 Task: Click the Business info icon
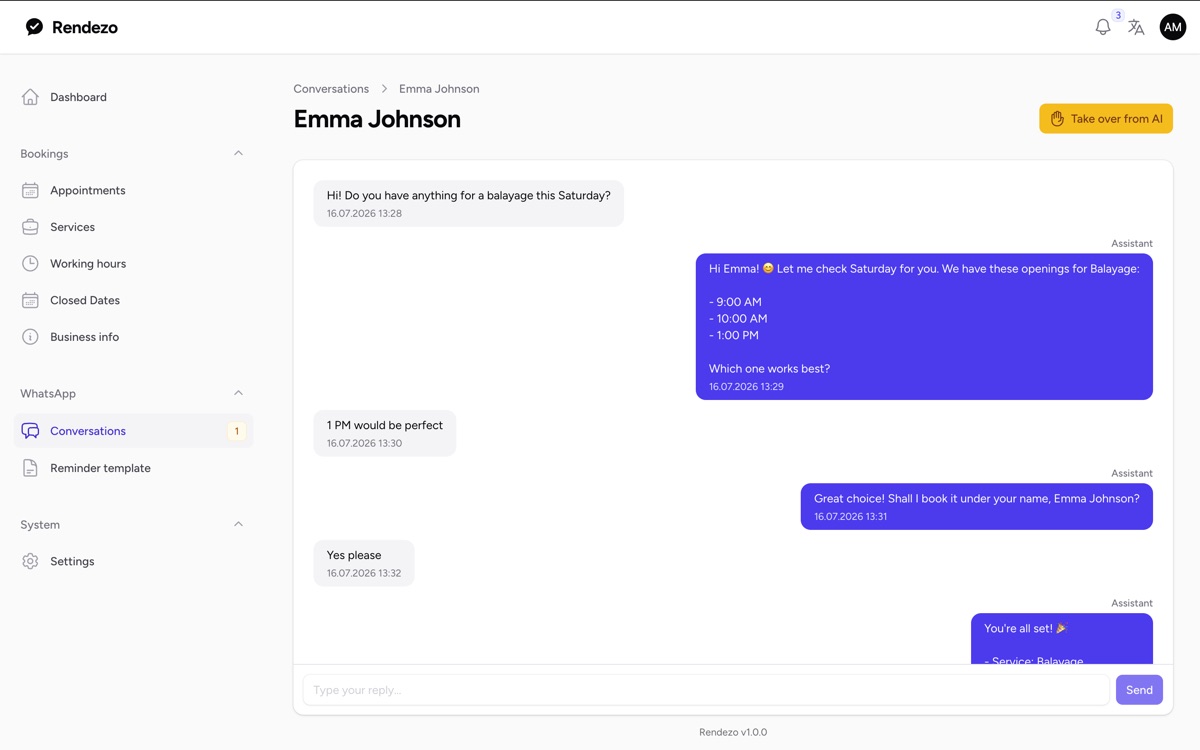click(30, 337)
